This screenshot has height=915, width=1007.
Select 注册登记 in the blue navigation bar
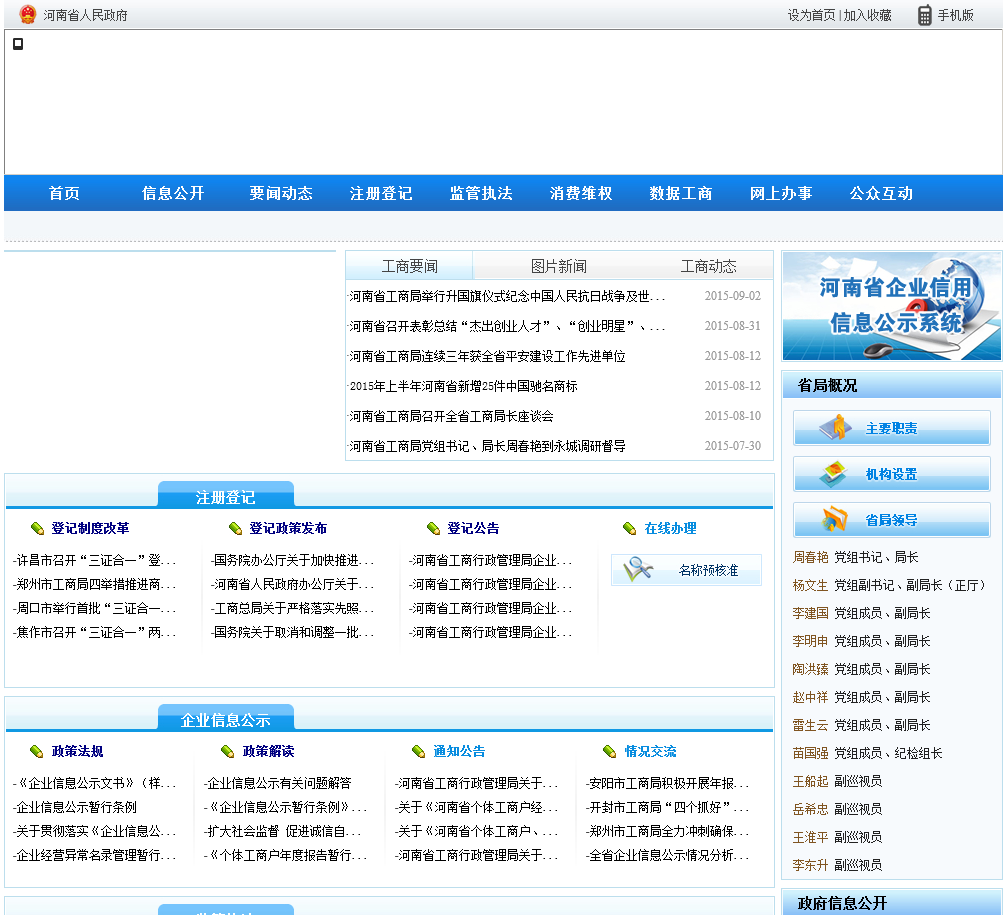[381, 193]
